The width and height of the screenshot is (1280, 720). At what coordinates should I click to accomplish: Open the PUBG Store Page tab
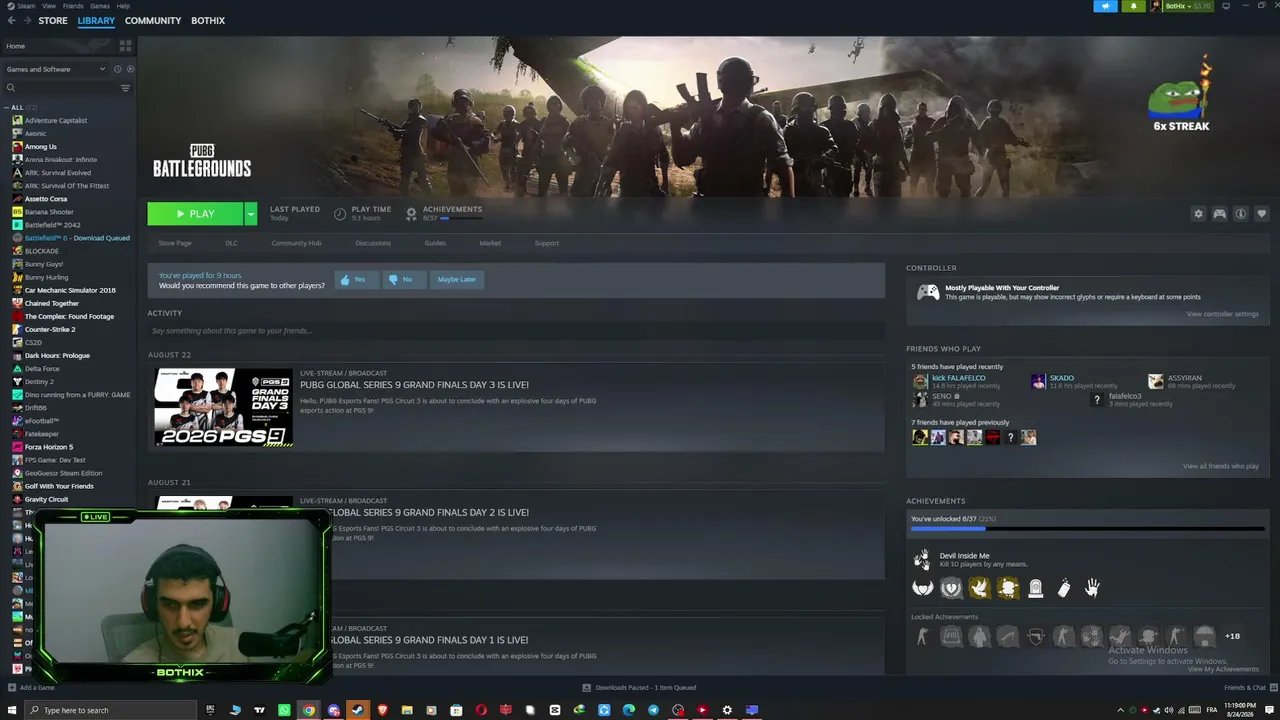pyautogui.click(x=175, y=243)
